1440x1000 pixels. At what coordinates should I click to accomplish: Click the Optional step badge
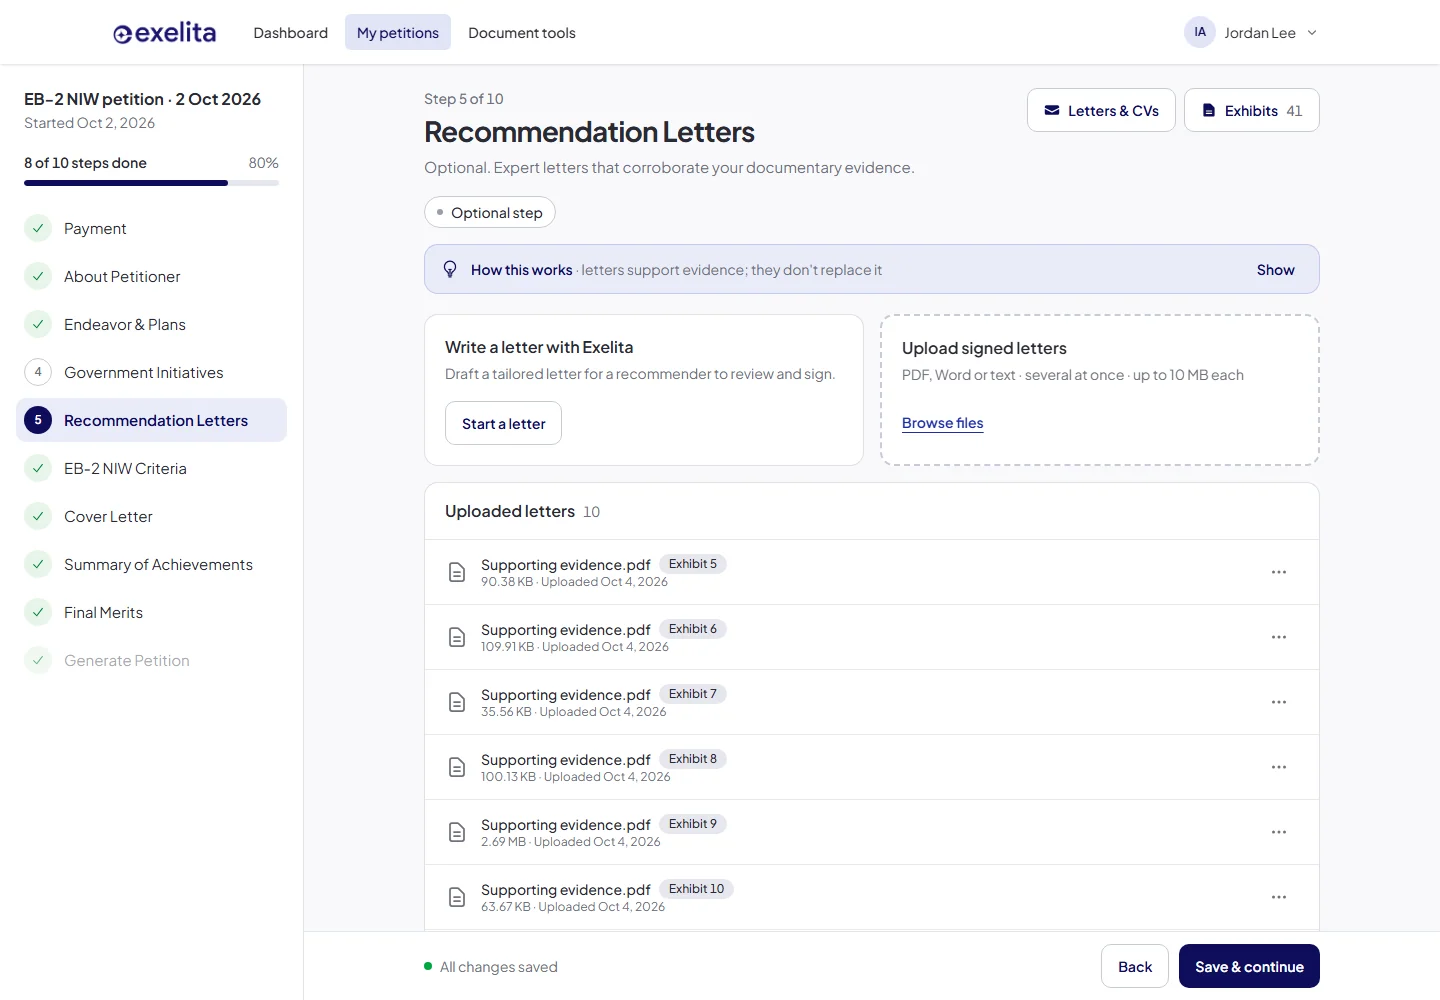[x=490, y=212]
